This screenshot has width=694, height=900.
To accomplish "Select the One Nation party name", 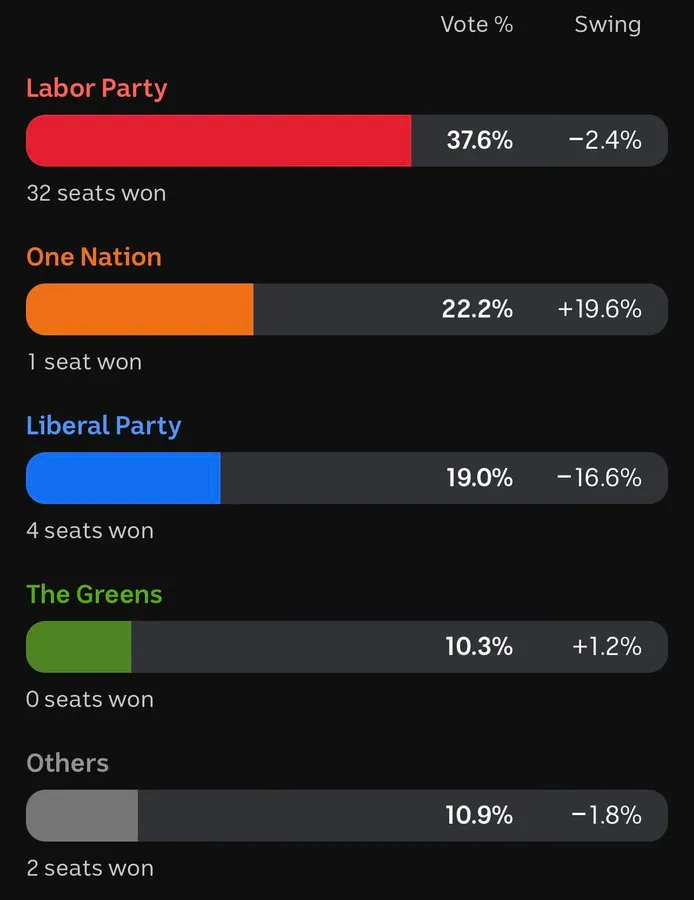I will pyautogui.click(x=93, y=257).
